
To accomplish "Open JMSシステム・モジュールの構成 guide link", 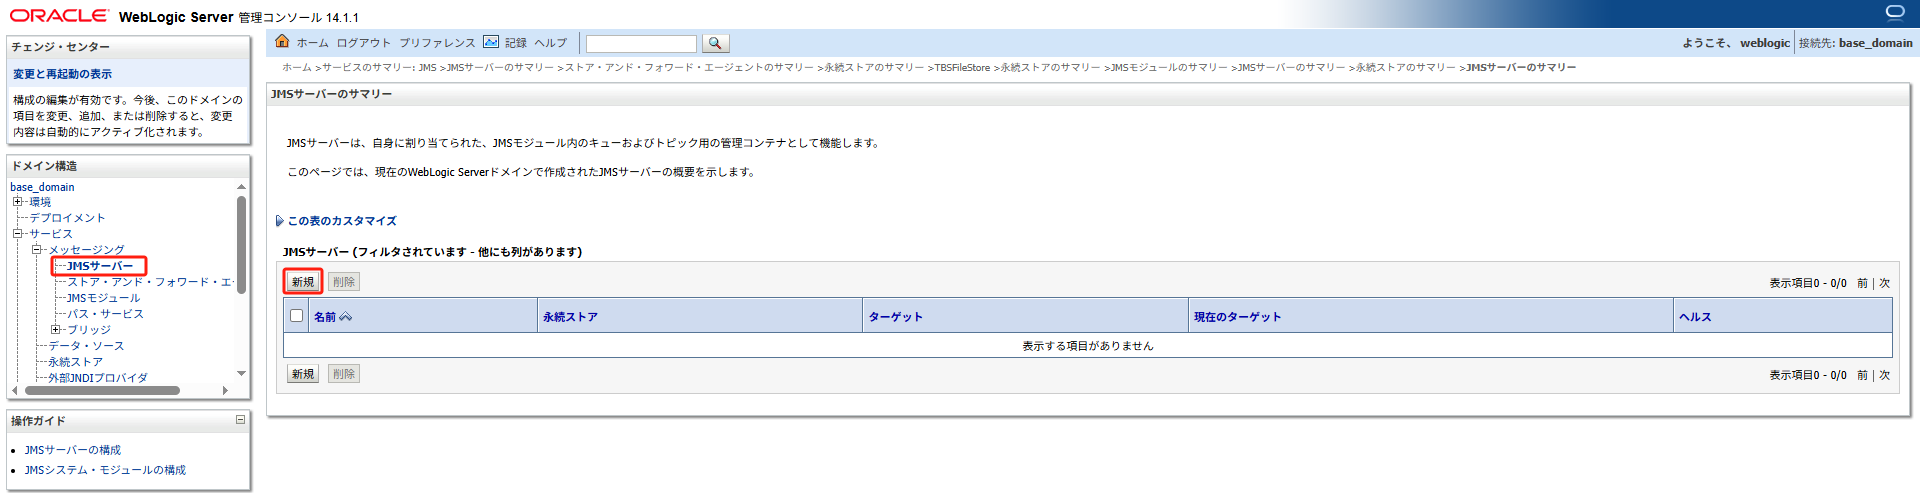I will point(105,470).
